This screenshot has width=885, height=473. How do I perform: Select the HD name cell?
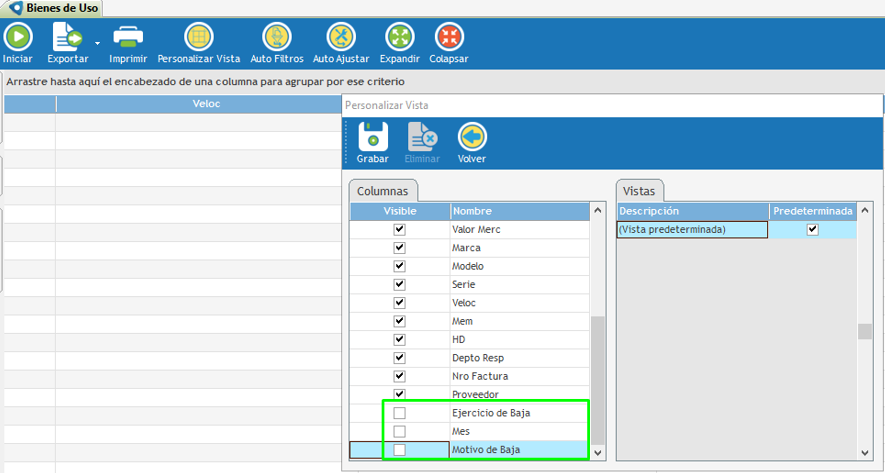pos(520,340)
